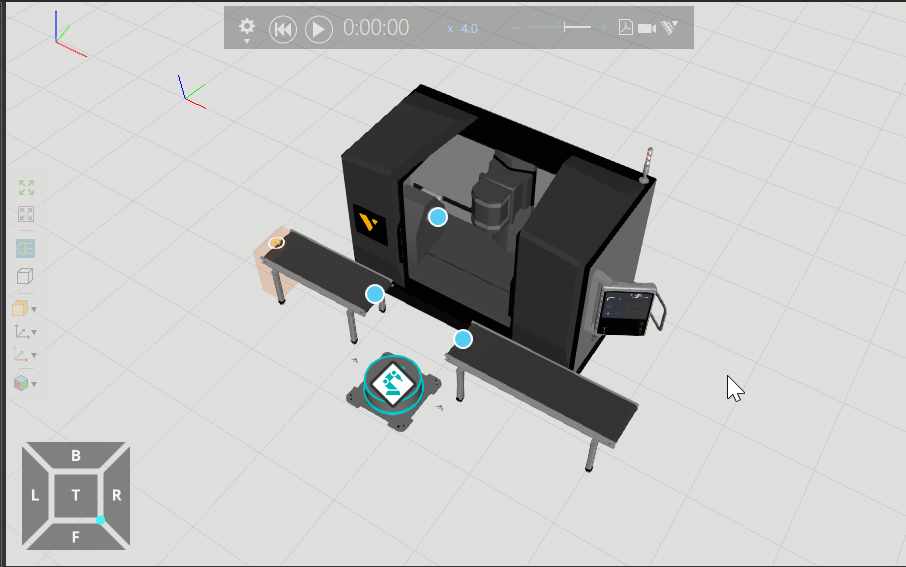Record simulation to video camera icon

[647, 28]
